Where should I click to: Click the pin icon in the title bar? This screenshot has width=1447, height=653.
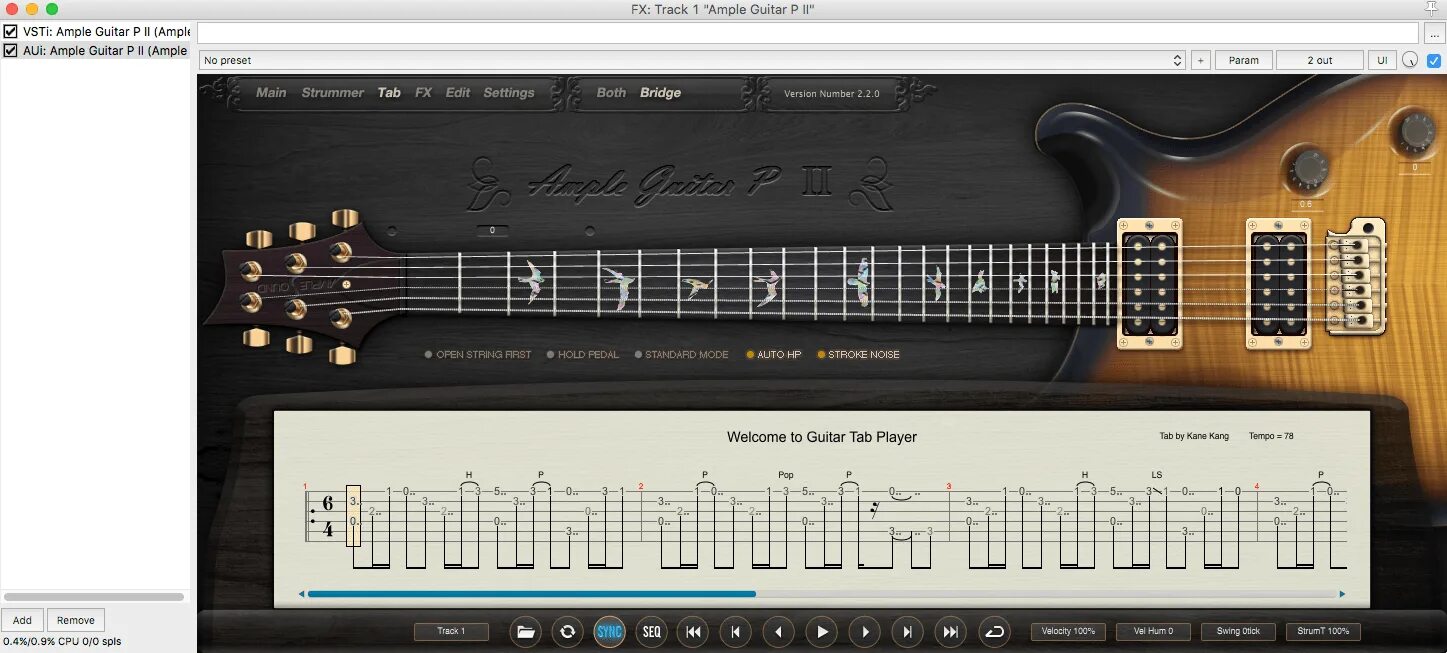tap(1432, 8)
